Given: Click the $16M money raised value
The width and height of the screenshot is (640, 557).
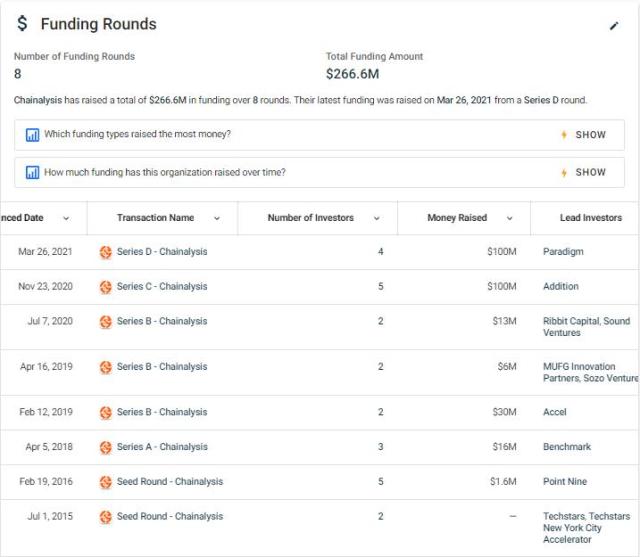Looking at the screenshot, I should pyautogui.click(x=504, y=447).
